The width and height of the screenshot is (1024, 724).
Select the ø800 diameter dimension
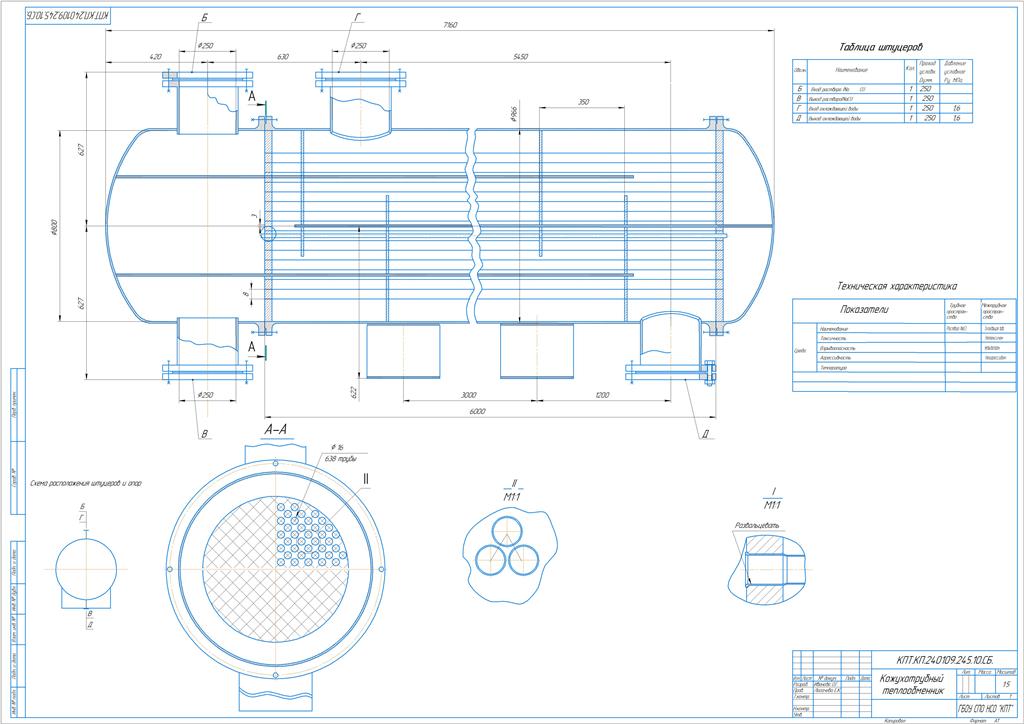[54, 227]
